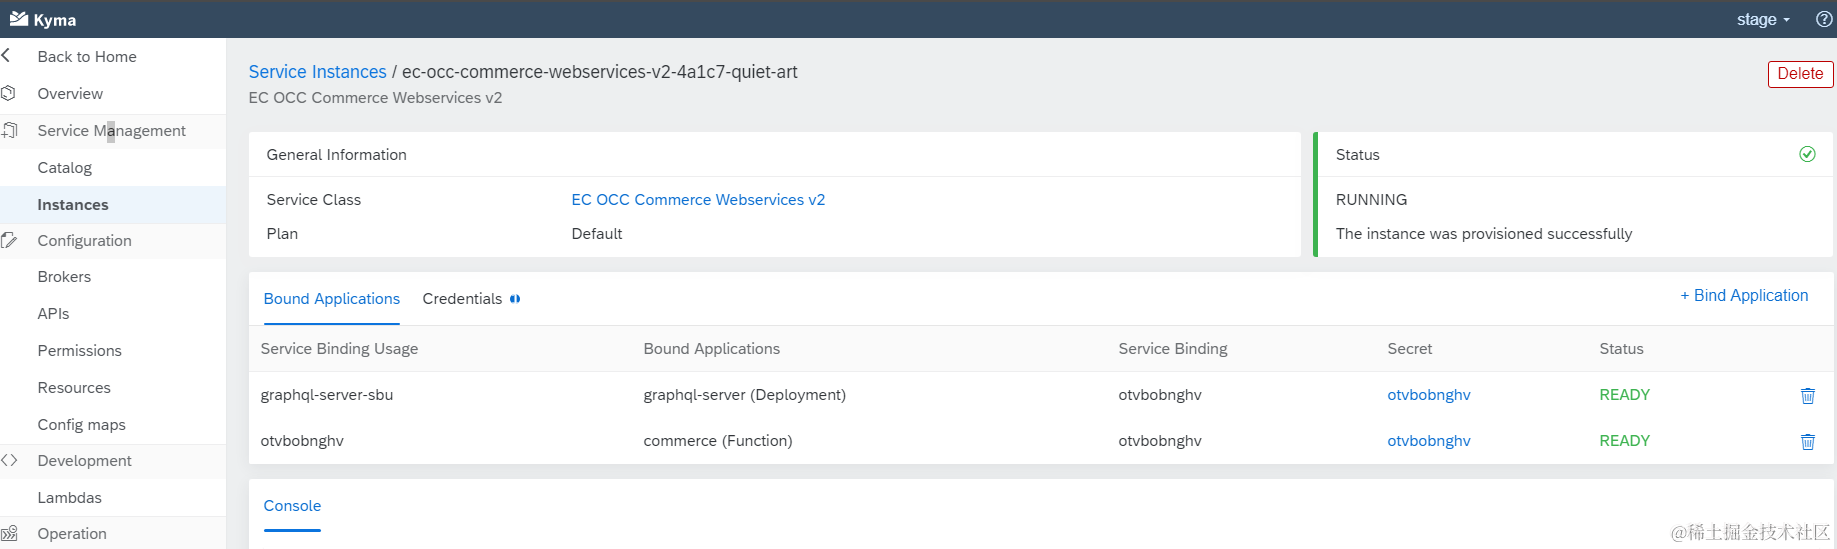Open the stage namespace dropdown
Viewport: 1837px width, 549px height.
[x=1763, y=20]
